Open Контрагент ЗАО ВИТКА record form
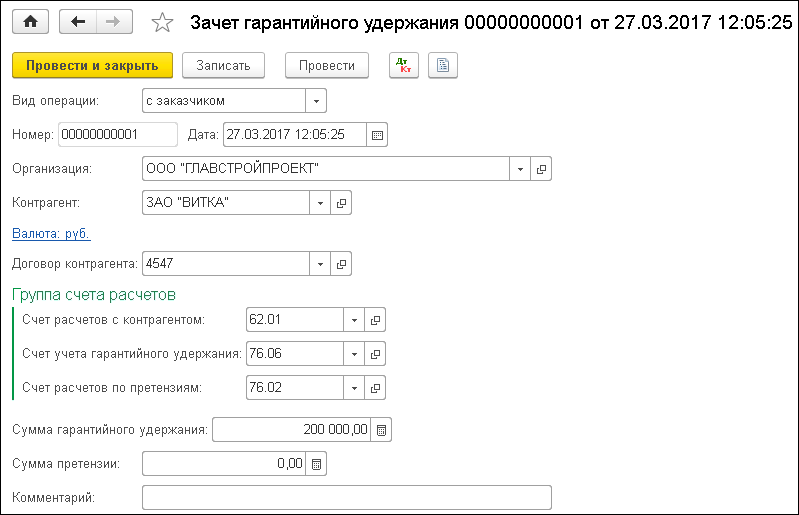 341,203
